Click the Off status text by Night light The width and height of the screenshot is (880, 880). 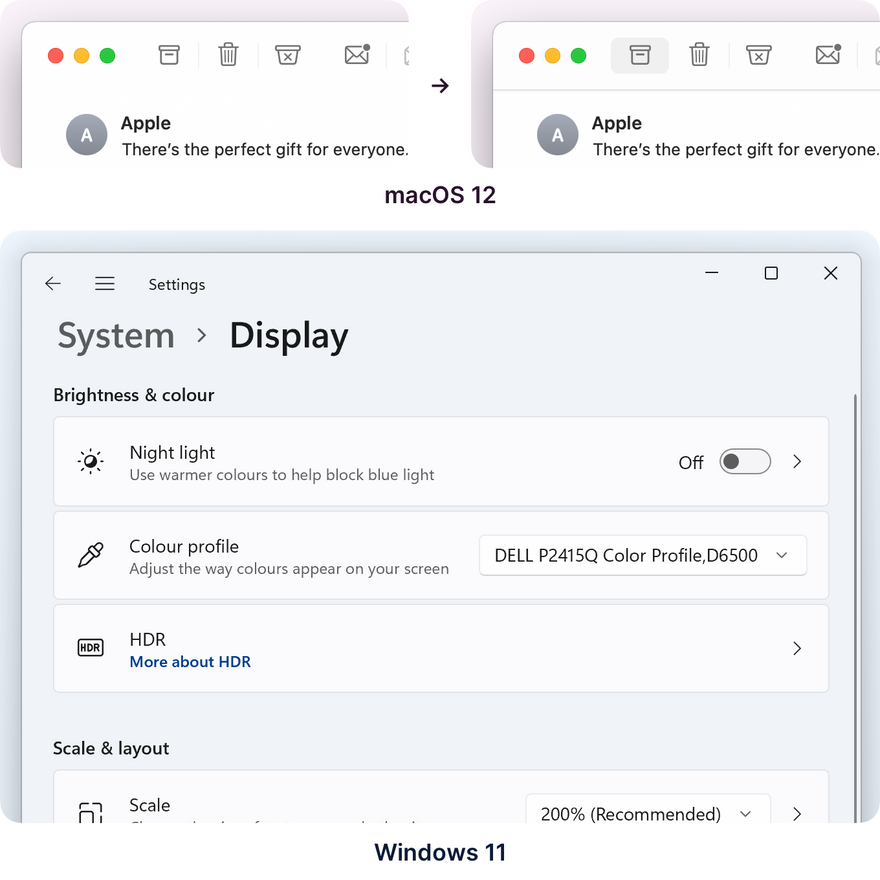pyautogui.click(x=690, y=462)
